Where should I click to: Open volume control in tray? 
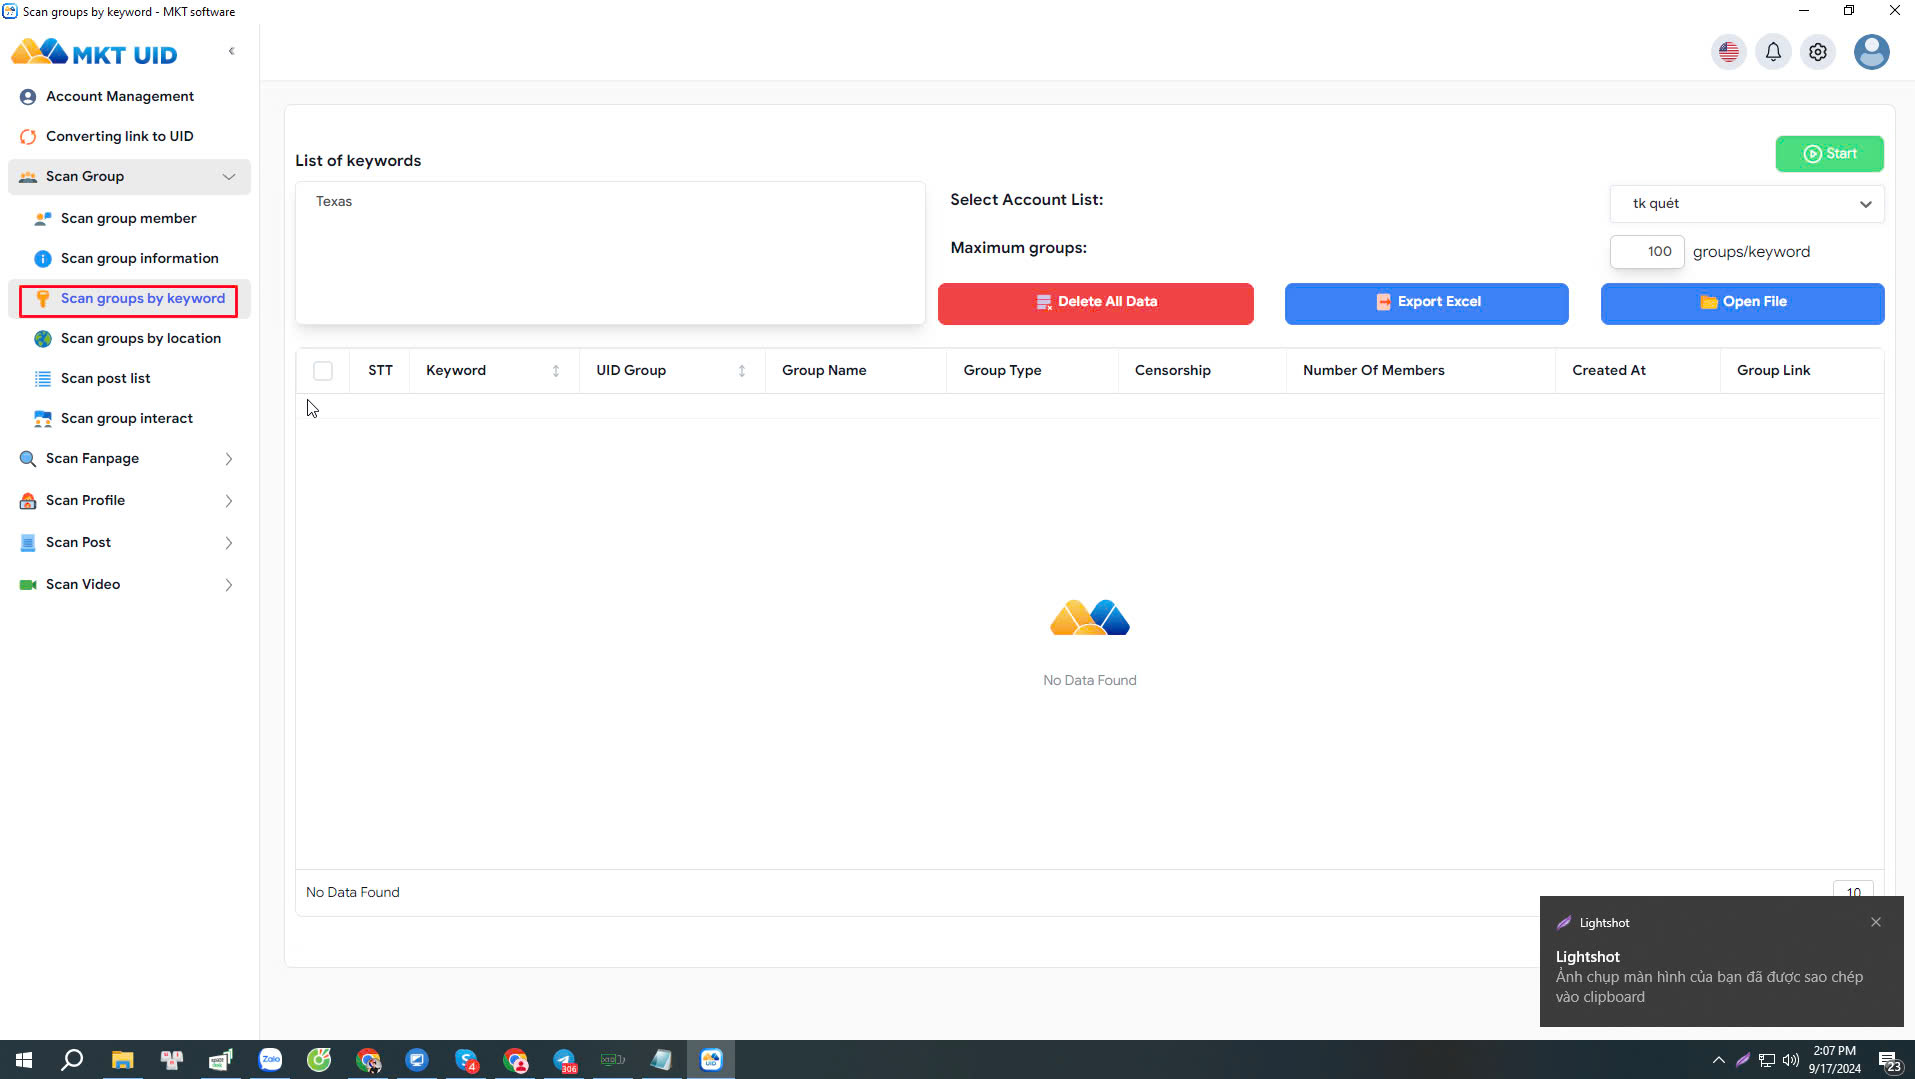click(1791, 1060)
